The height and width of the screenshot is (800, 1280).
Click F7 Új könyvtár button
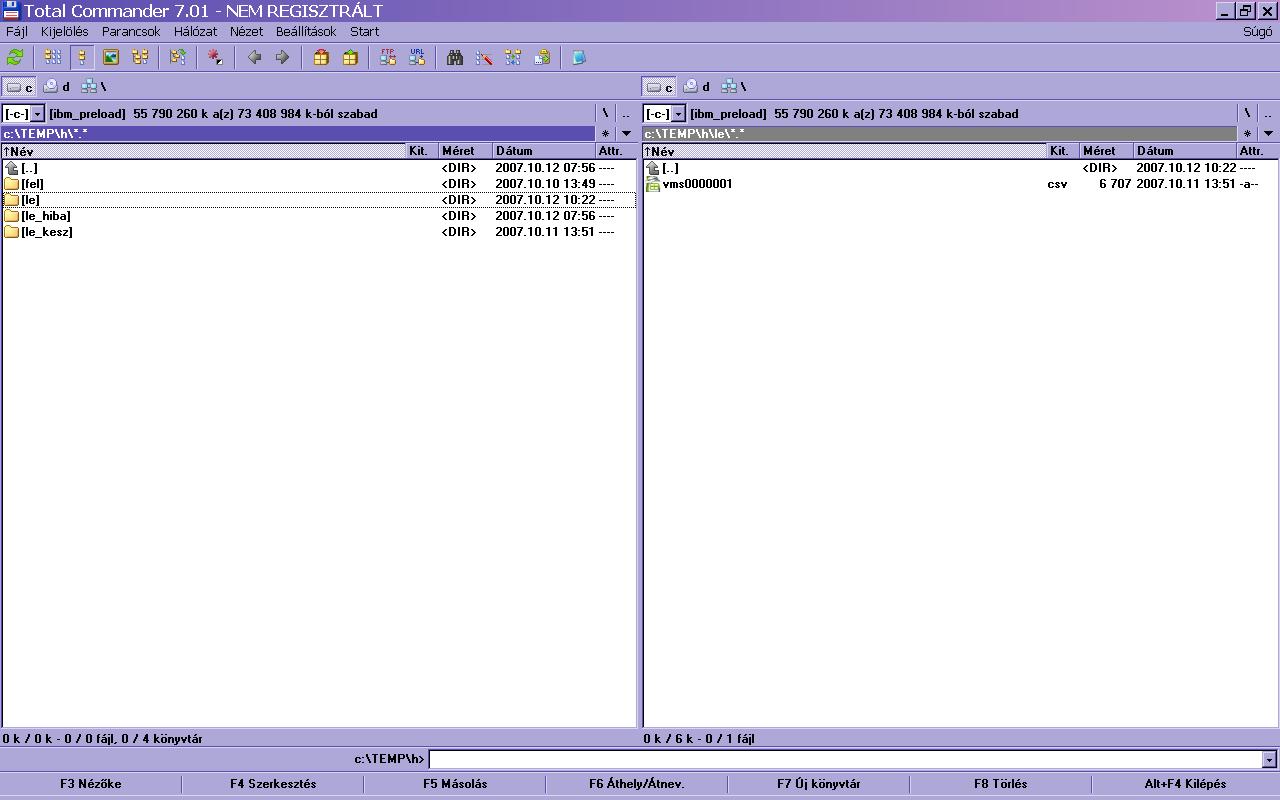pyautogui.click(x=819, y=784)
